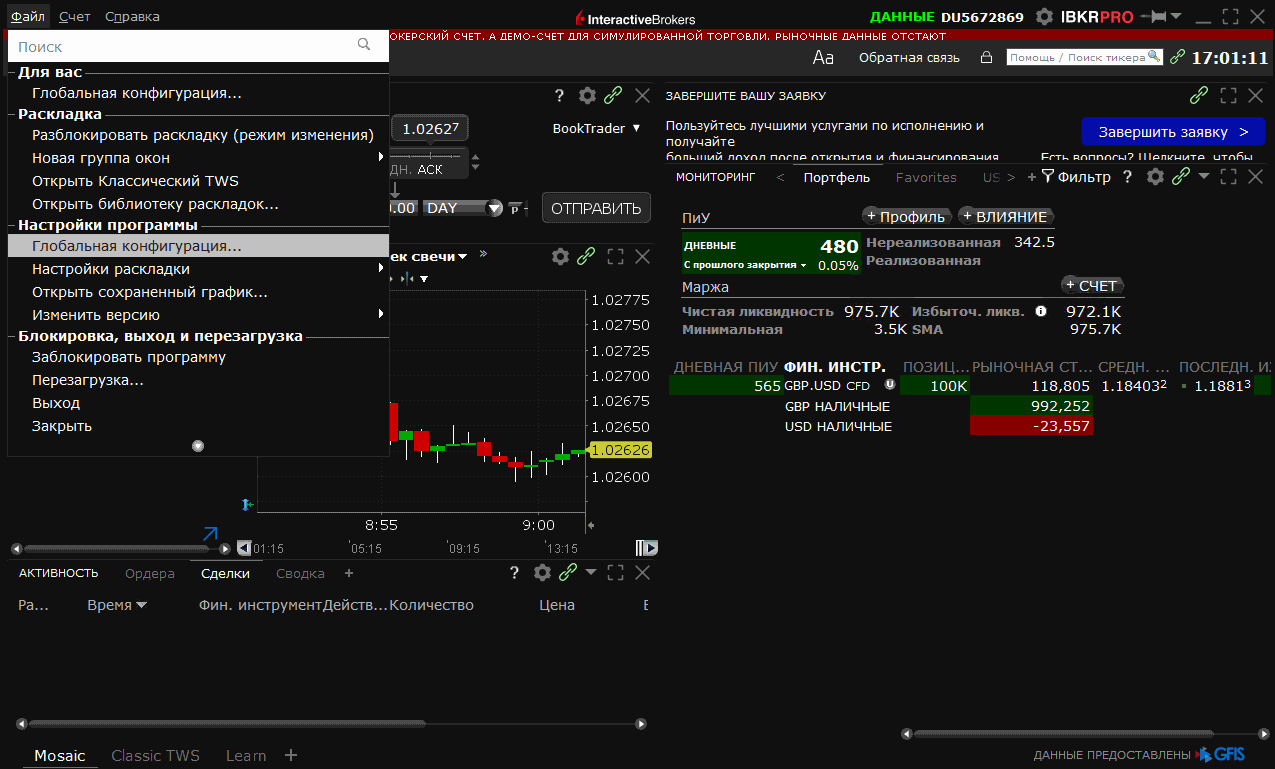
Task: Click the order entry panel link group icon
Action: [x=613, y=96]
